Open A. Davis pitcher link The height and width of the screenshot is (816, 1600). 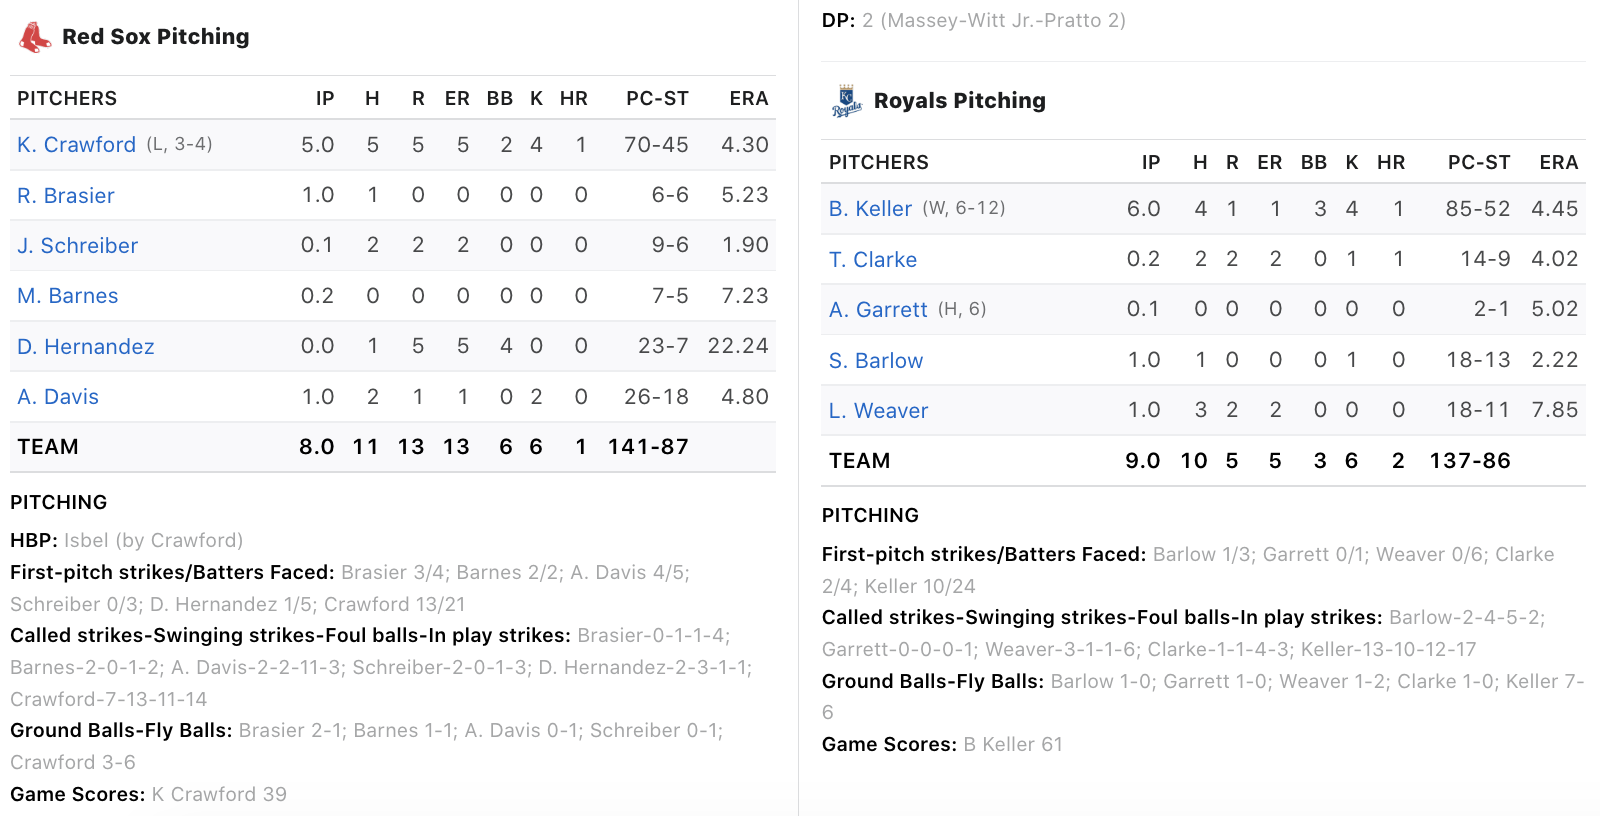click(x=58, y=397)
